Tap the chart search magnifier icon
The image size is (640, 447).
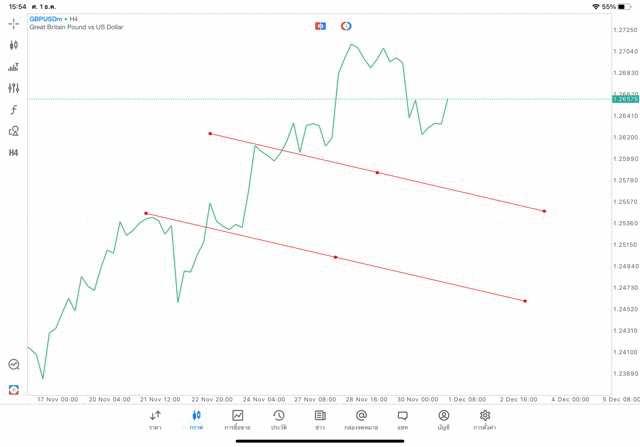[x=14, y=365]
